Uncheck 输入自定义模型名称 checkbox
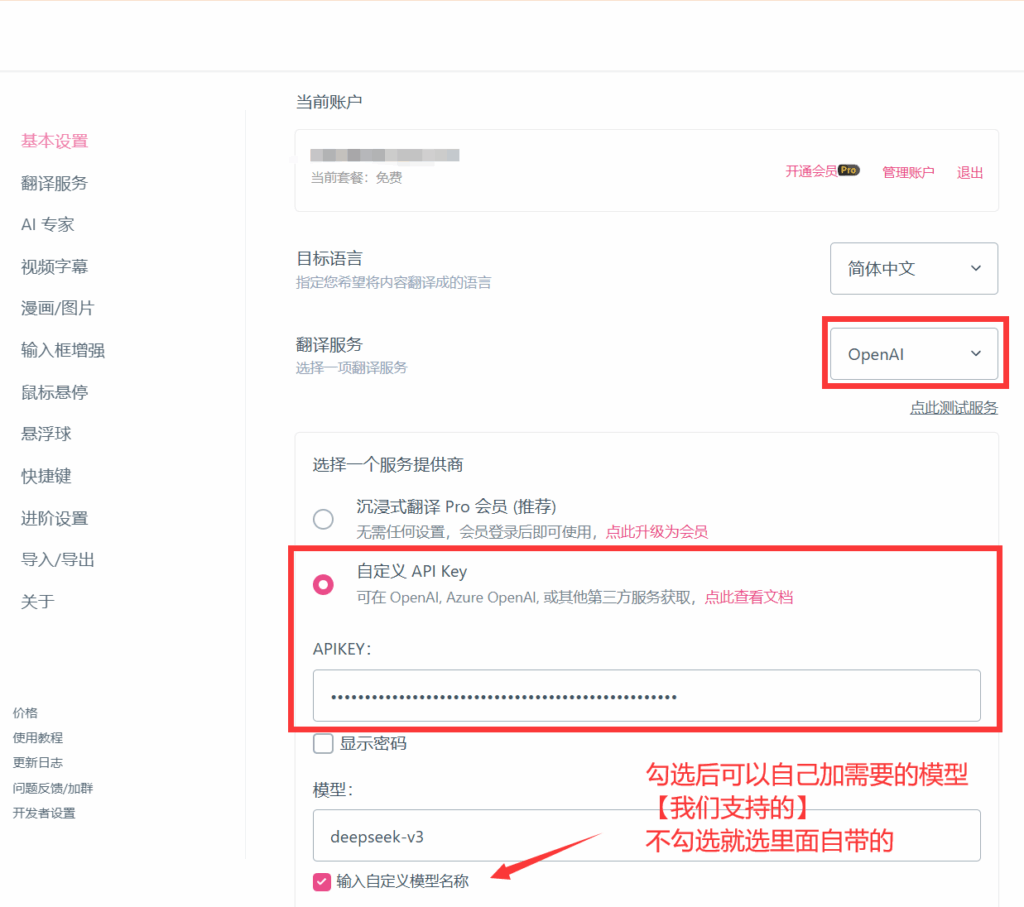 click(322, 881)
